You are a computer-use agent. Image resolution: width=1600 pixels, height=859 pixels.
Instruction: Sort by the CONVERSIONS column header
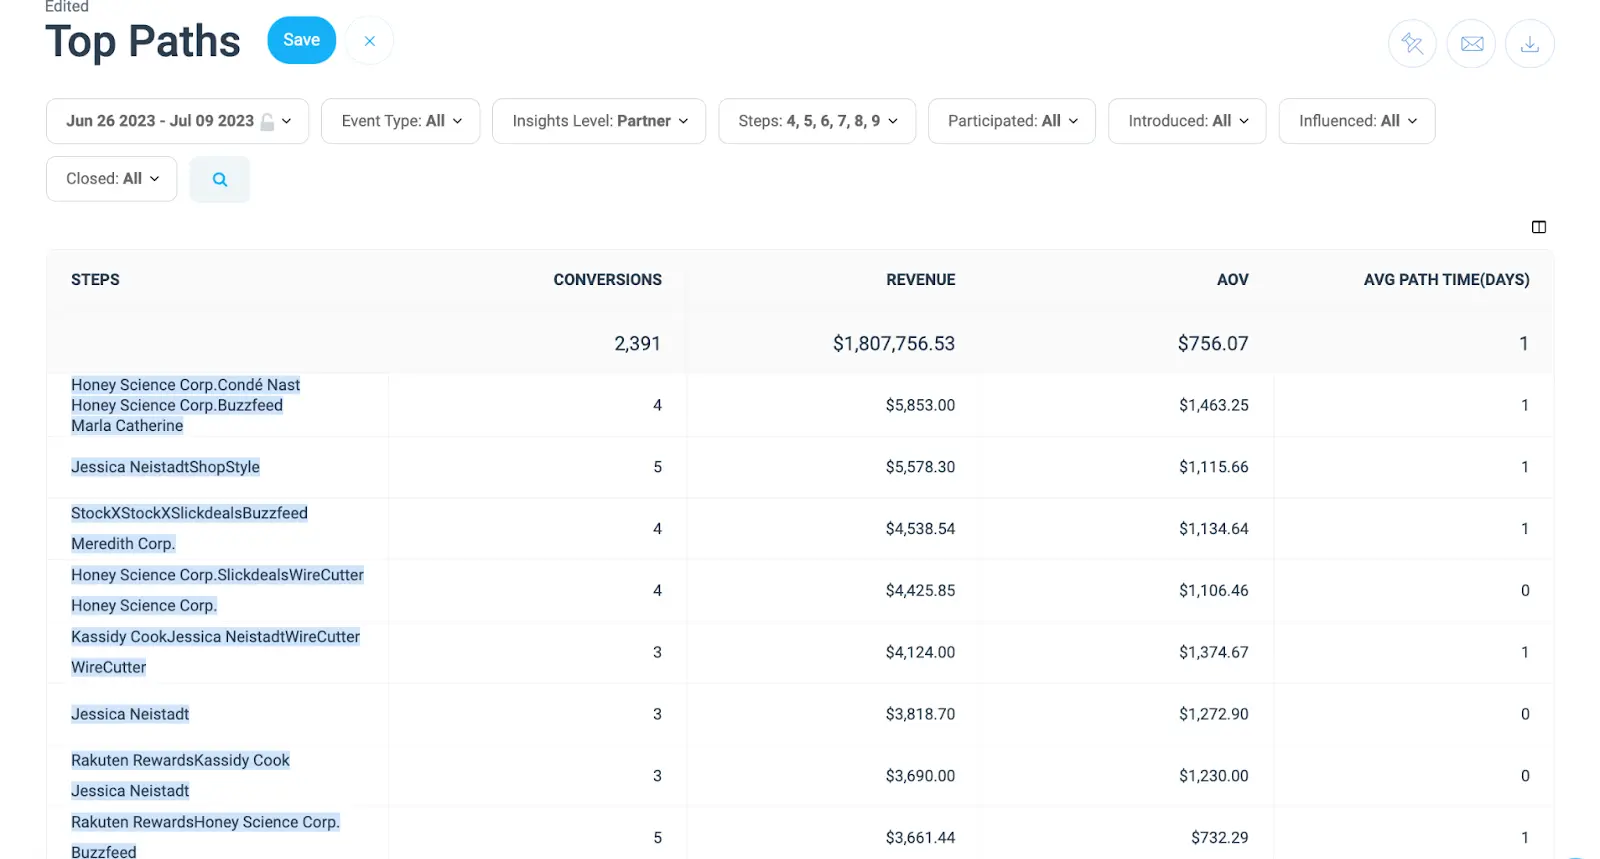pyautogui.click(x=607, y=280)
